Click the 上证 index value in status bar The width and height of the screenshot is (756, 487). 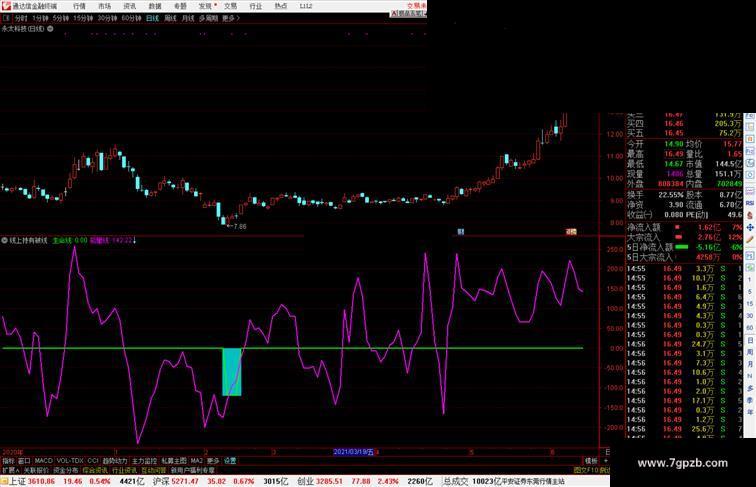pyautogui.click(x=41, y=481)
